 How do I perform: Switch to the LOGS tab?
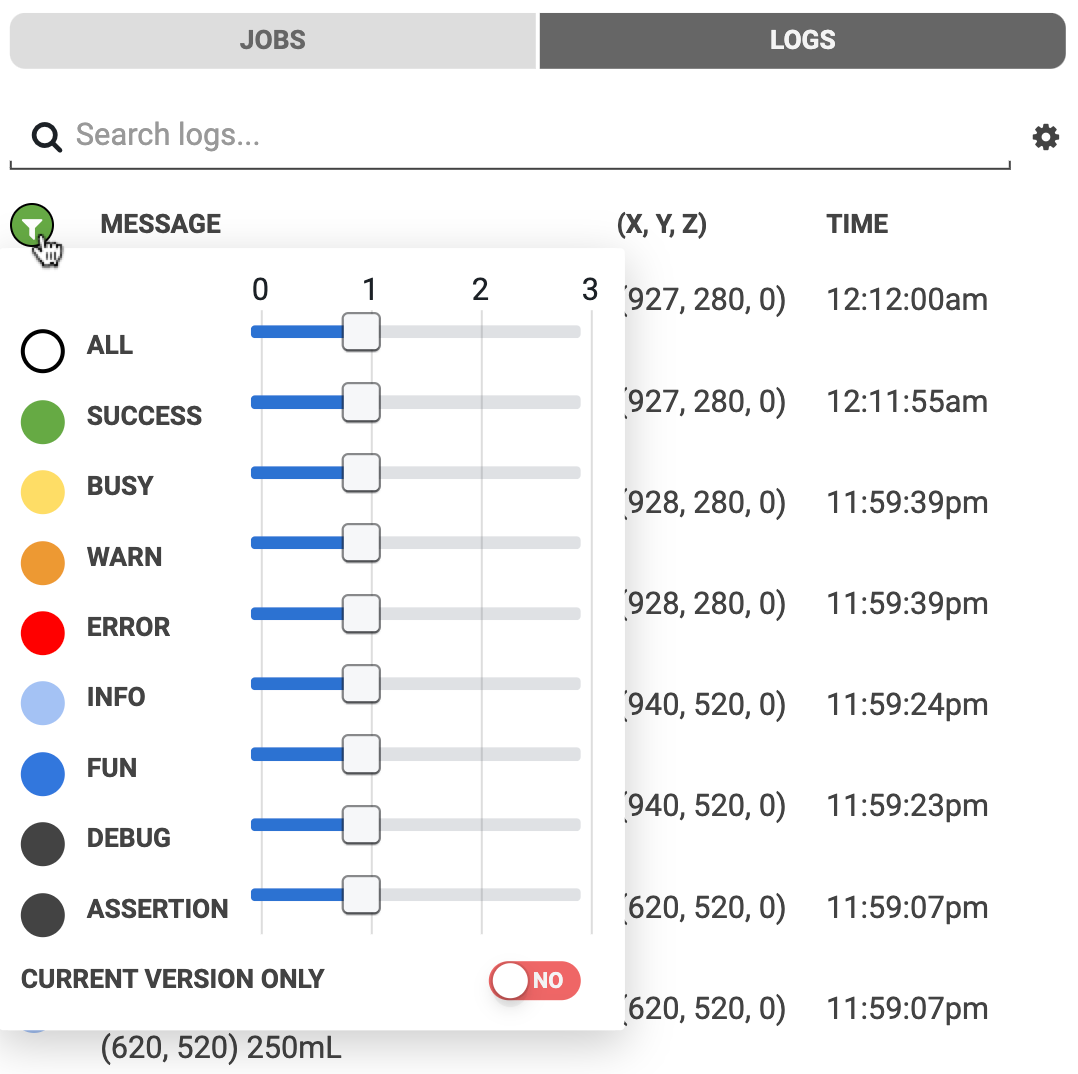[803, 40]
